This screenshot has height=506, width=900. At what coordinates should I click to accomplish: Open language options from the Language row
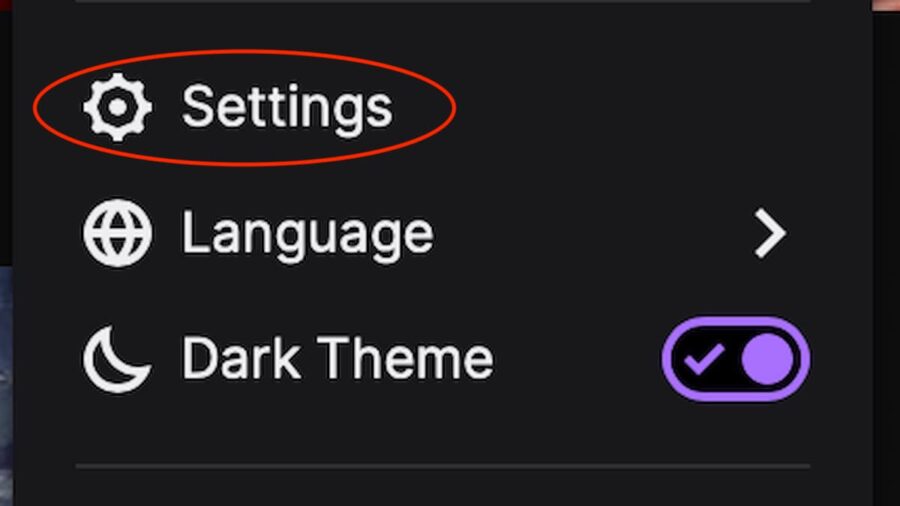click(443, 233)
